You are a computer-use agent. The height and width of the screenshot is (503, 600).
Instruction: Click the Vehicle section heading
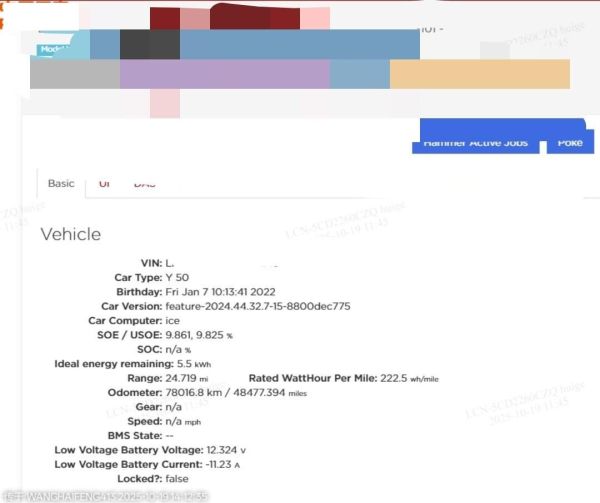pyautogui.click(x=70, y=234)
